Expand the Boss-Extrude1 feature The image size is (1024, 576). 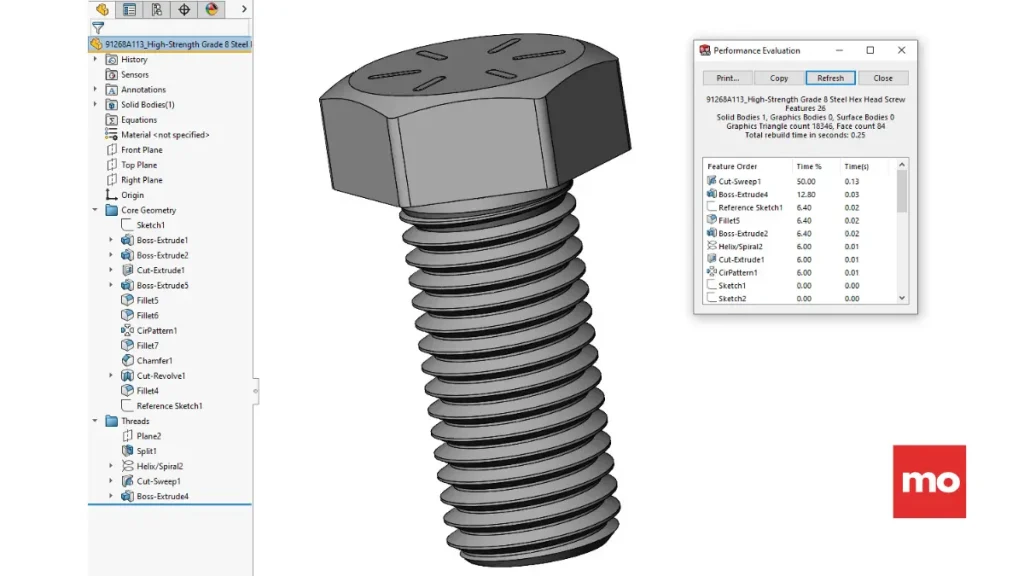tap(111, 240)
